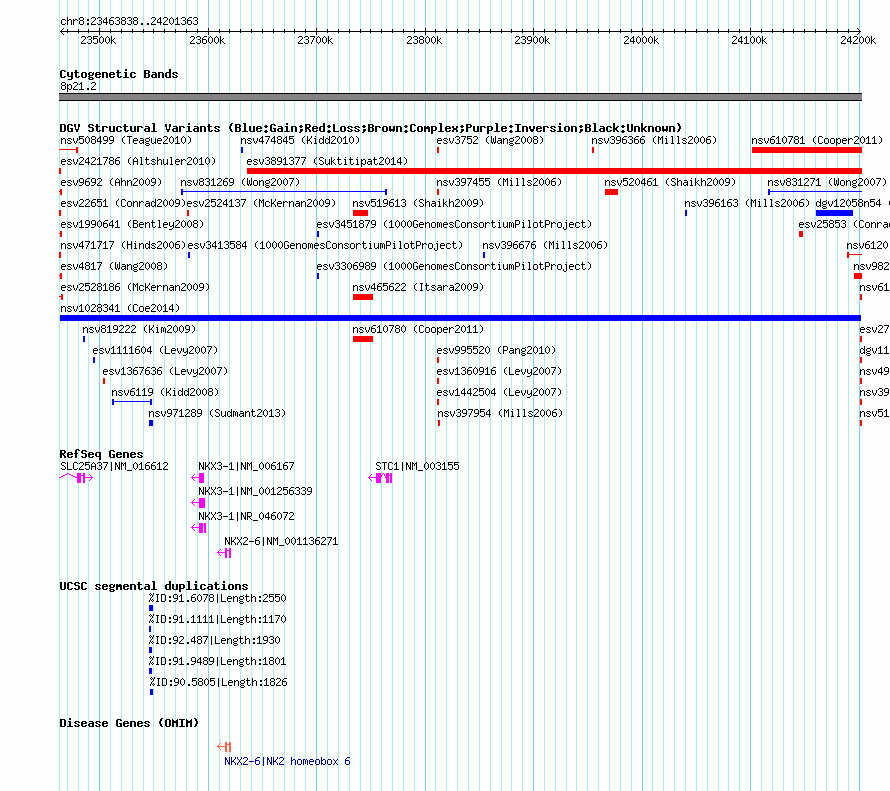
Task: Click the esv3413584 (1000GenomesConsortiumPilotProject) label
Action: click(x=325, y=245)
